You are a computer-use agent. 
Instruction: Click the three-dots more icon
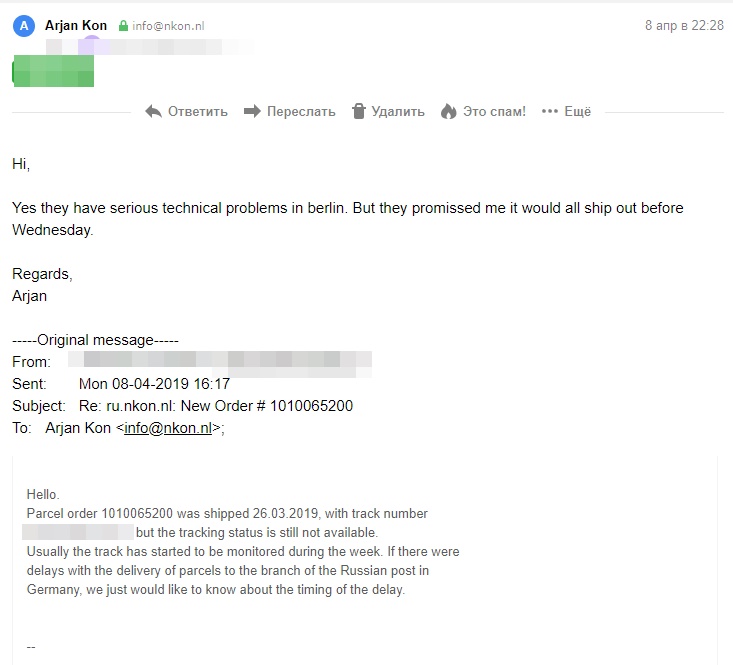(549, 112)
